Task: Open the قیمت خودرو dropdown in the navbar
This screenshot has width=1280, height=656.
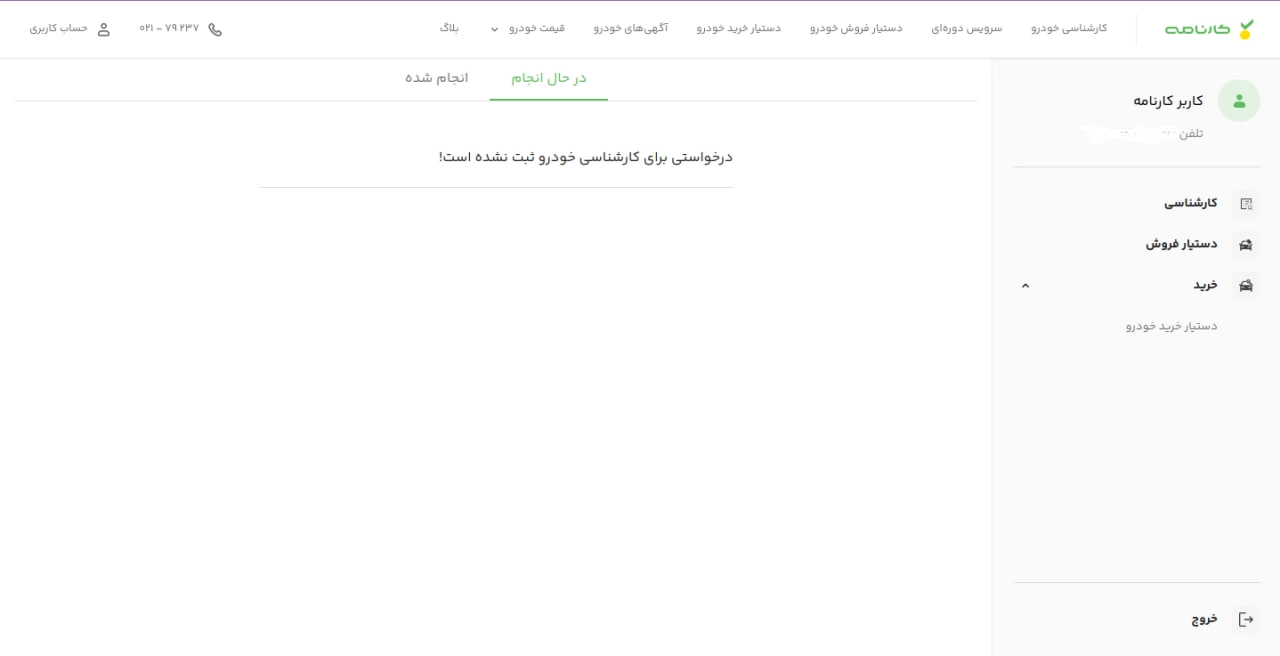Action: tap(528, 29)
